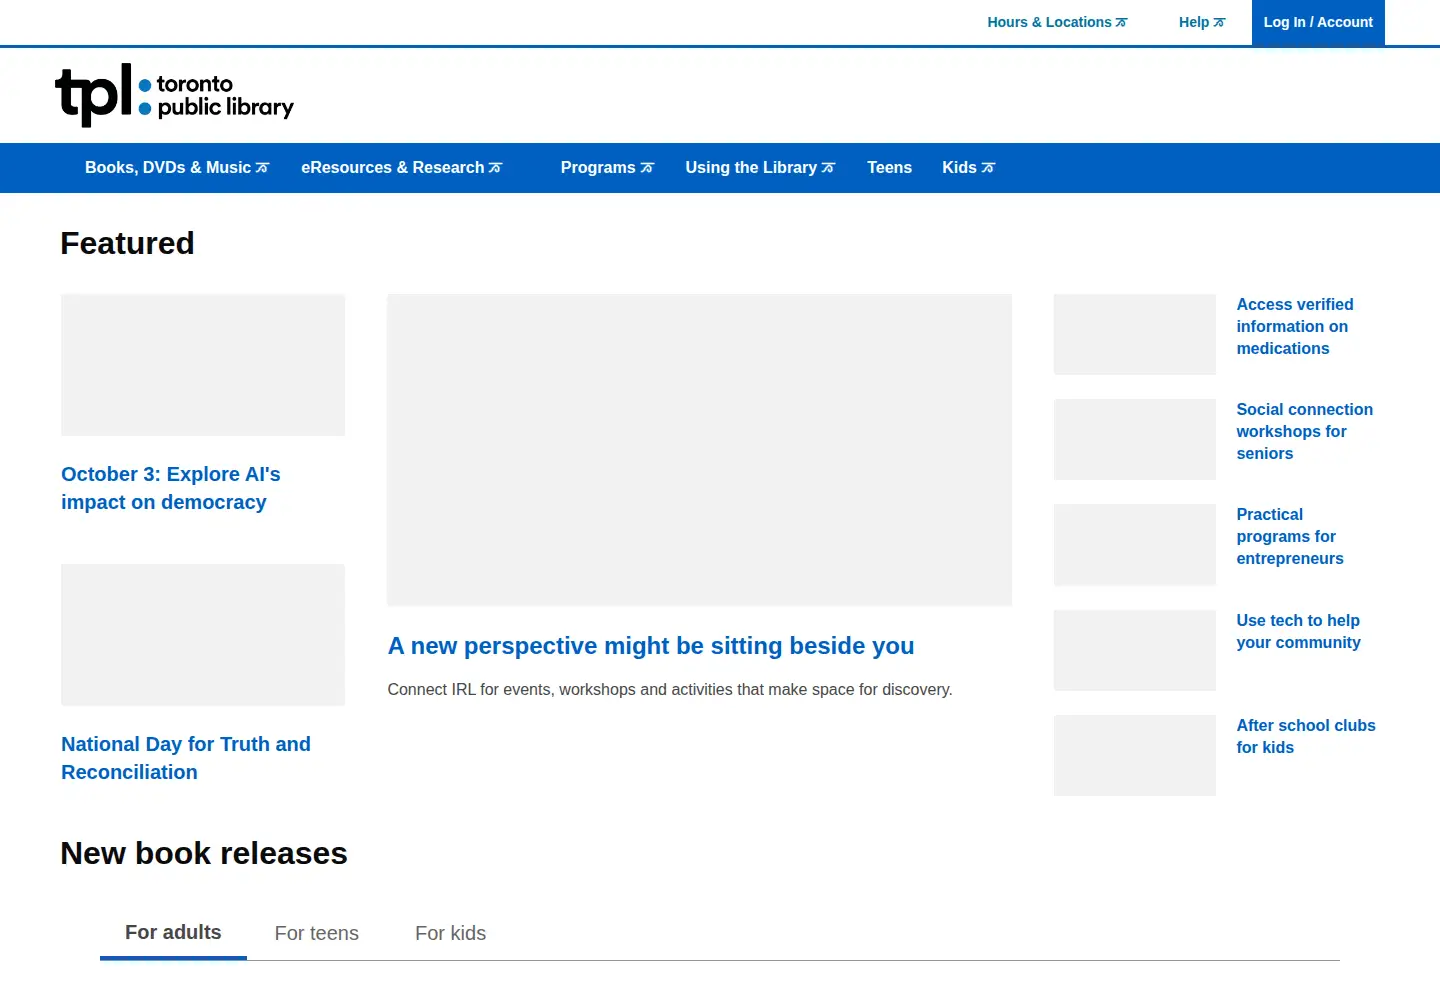Open Social connection workshops for seniors
1440x1000 pixels.
coord(1305,431)
